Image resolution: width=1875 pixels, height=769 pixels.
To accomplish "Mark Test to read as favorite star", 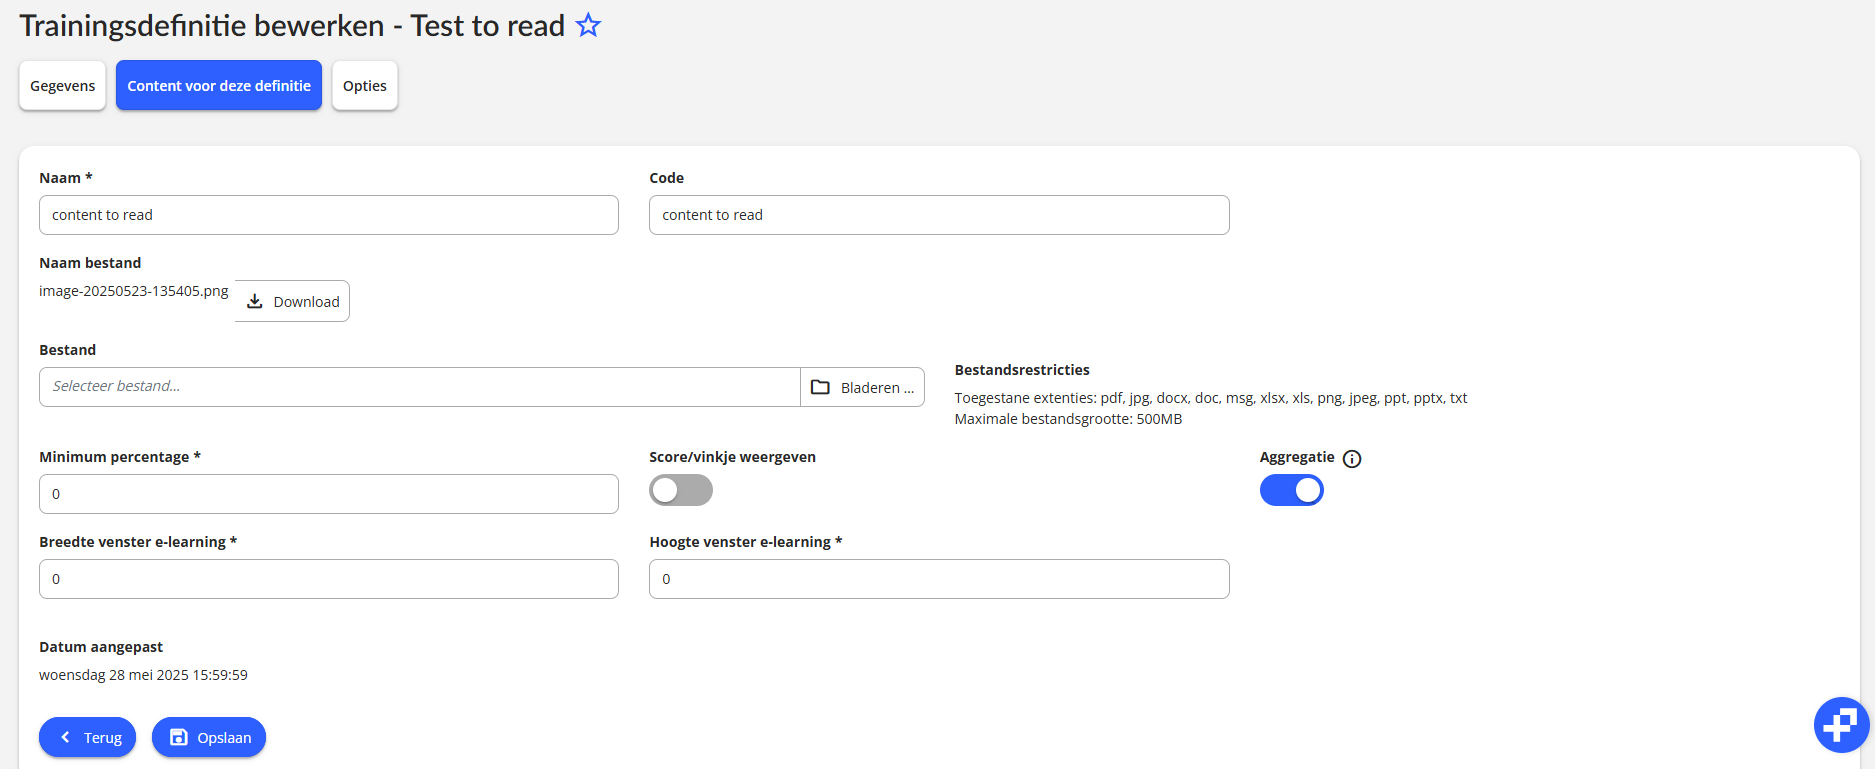I will 588,25.
